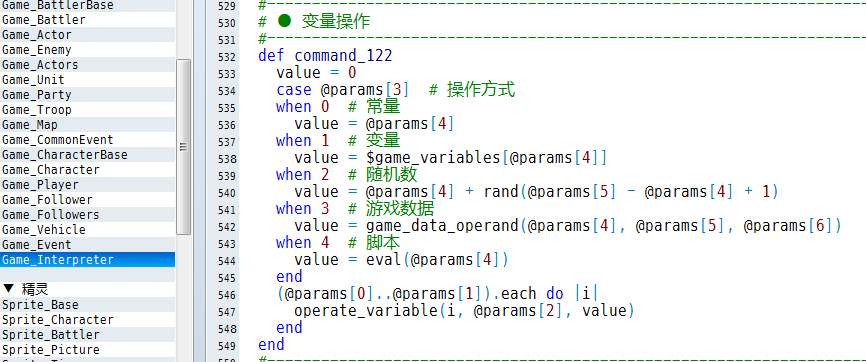
Task: Select the Game_Party script
Action: 87,95
